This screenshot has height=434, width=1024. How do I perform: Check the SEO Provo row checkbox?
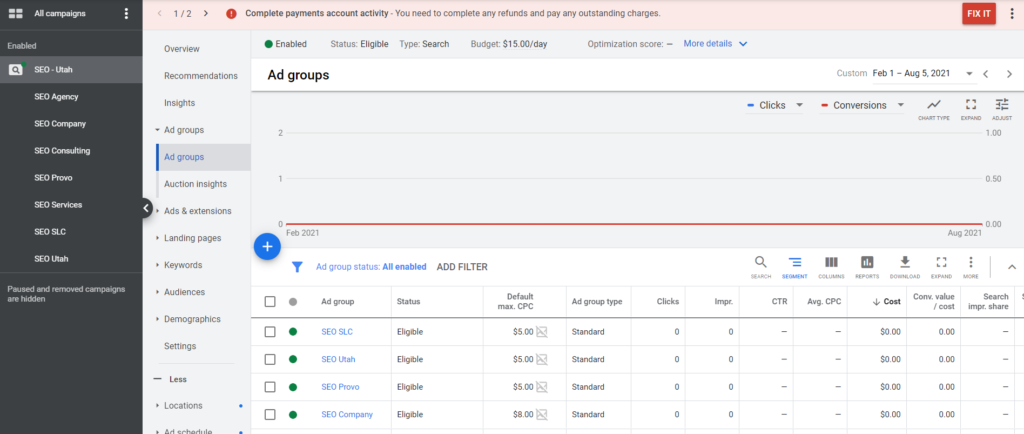pos(270,387)
